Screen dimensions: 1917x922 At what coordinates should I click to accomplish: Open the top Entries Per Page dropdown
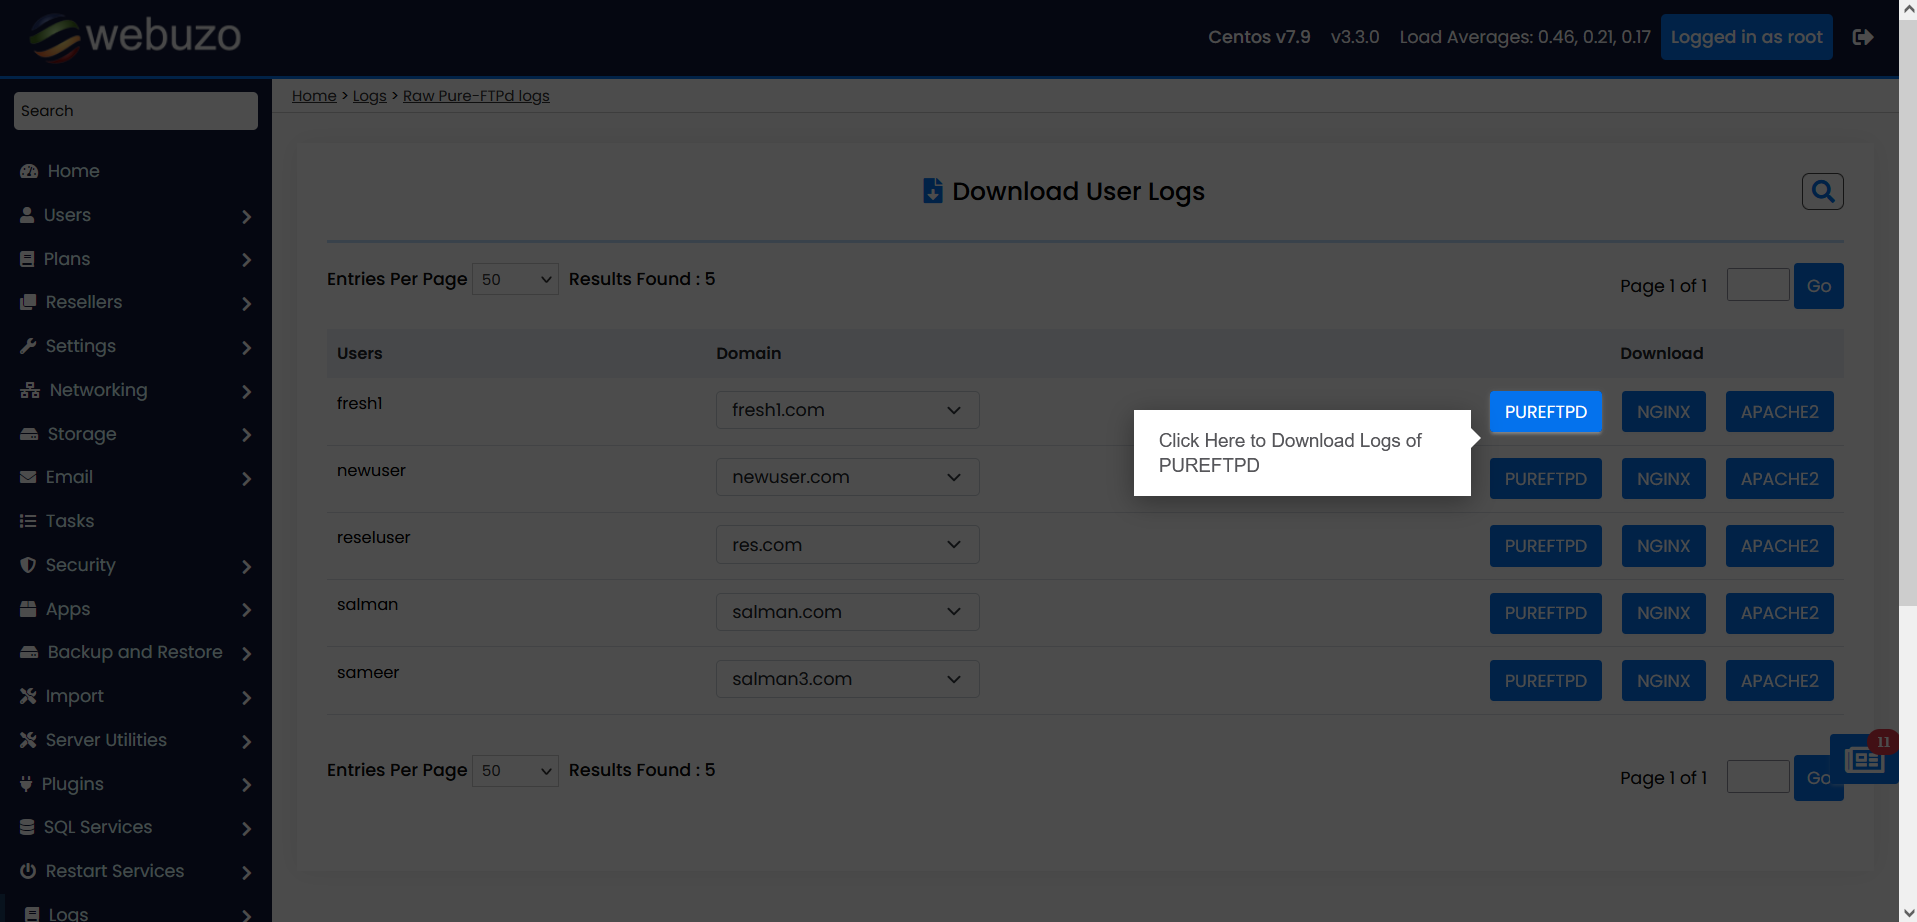pyautogui.click(x=515, y=279)
